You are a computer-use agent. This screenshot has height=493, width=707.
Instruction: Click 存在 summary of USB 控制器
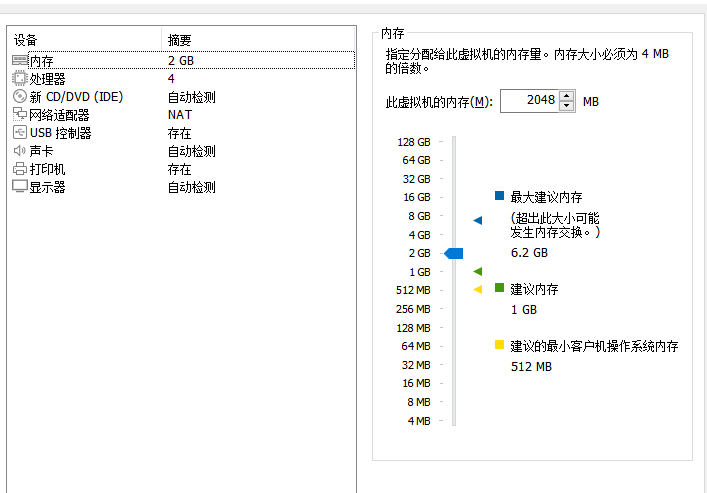point(179,133)
